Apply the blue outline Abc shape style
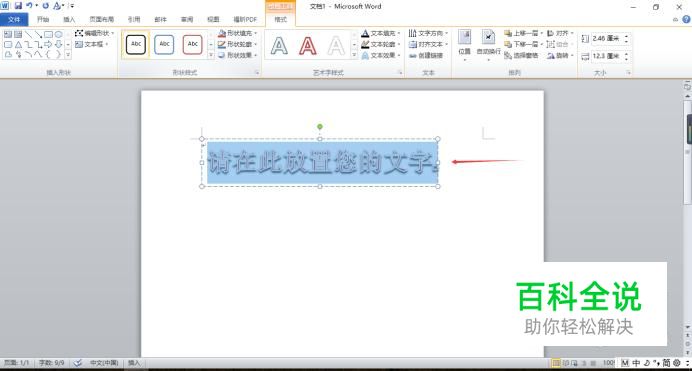 164,44
